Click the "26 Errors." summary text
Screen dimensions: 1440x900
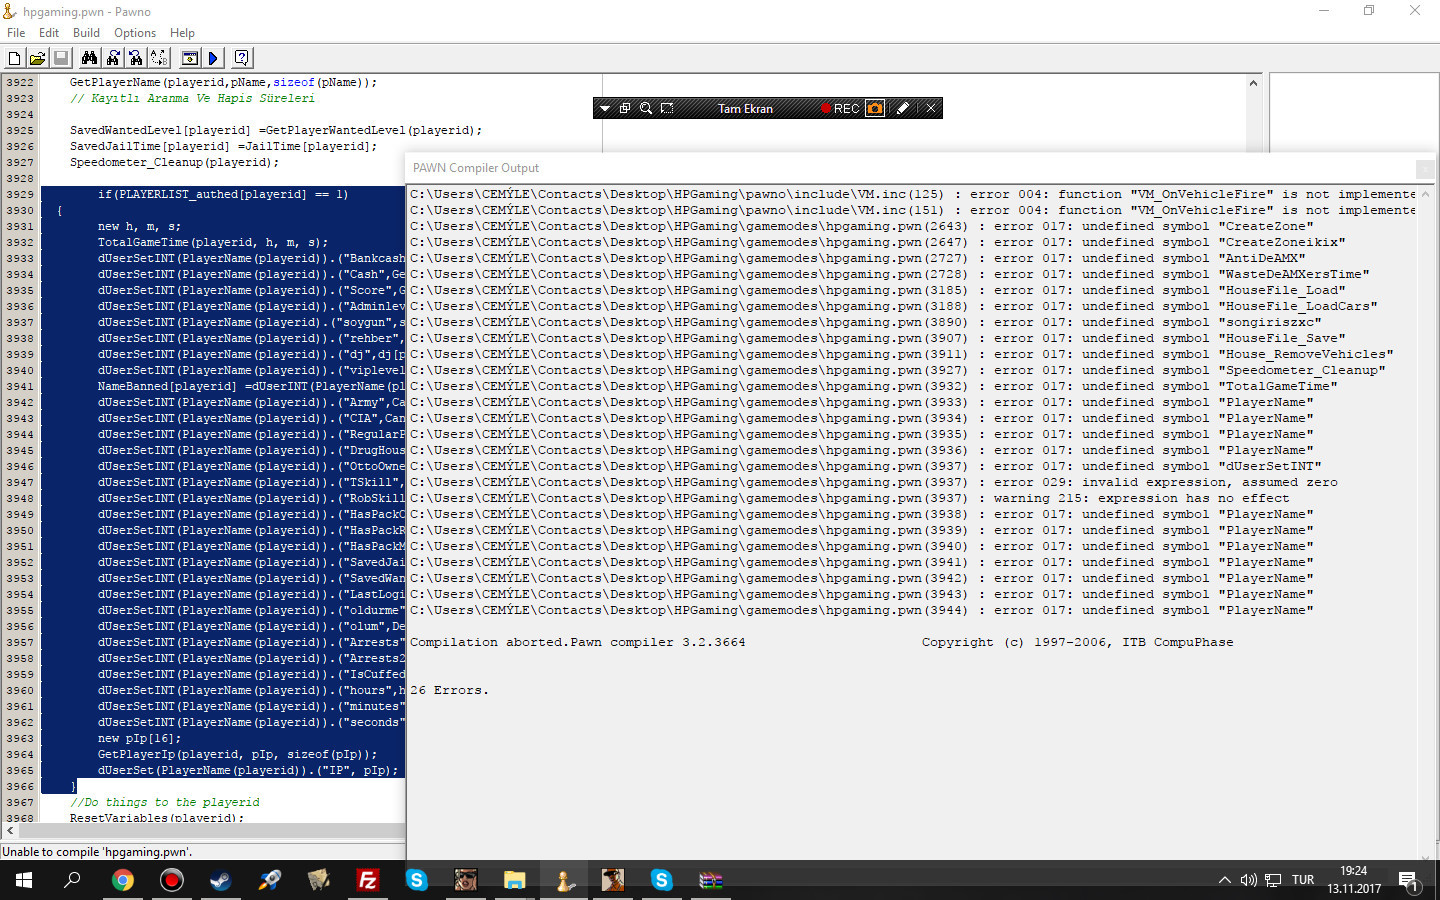(x=449, y=690)
